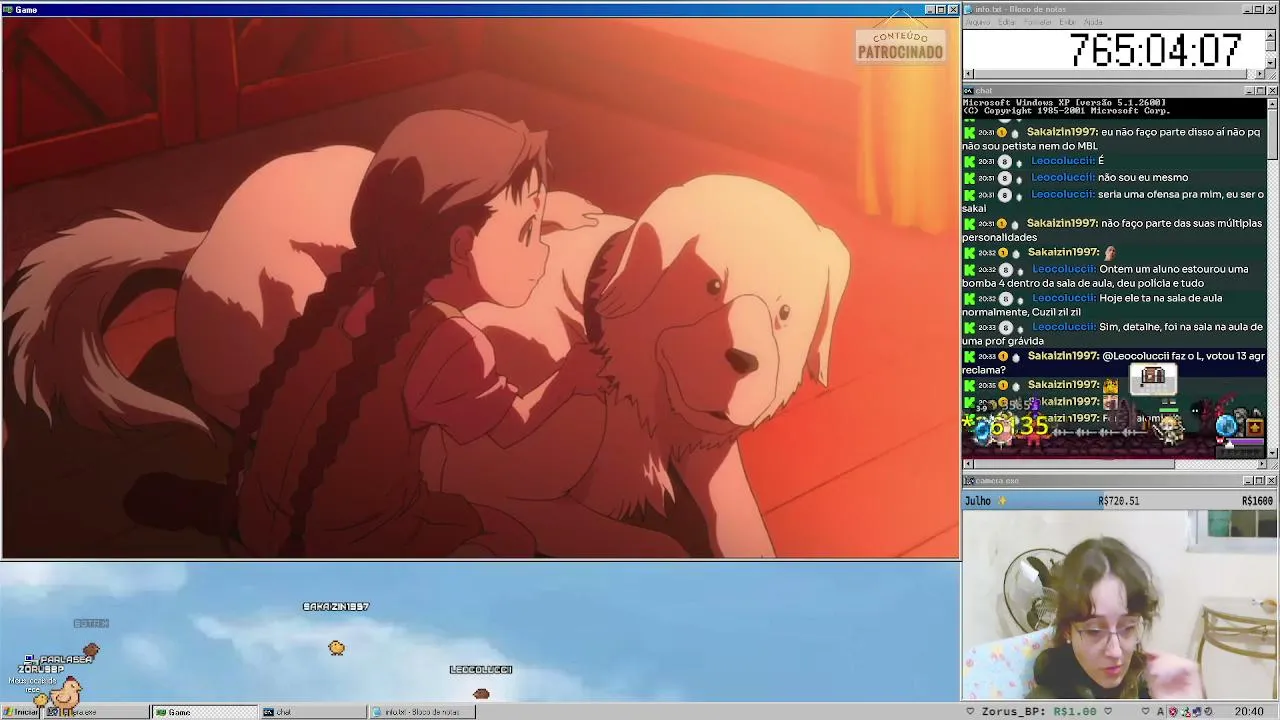
Task: Click the camera.exe title bar icon
Action: coord(969,481)
